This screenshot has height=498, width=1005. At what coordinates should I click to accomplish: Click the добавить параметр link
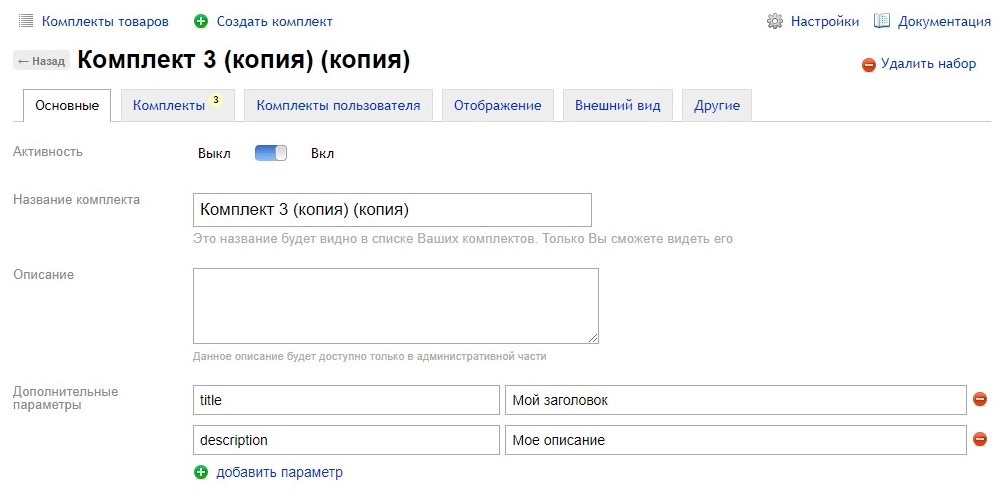click(279, 472)
